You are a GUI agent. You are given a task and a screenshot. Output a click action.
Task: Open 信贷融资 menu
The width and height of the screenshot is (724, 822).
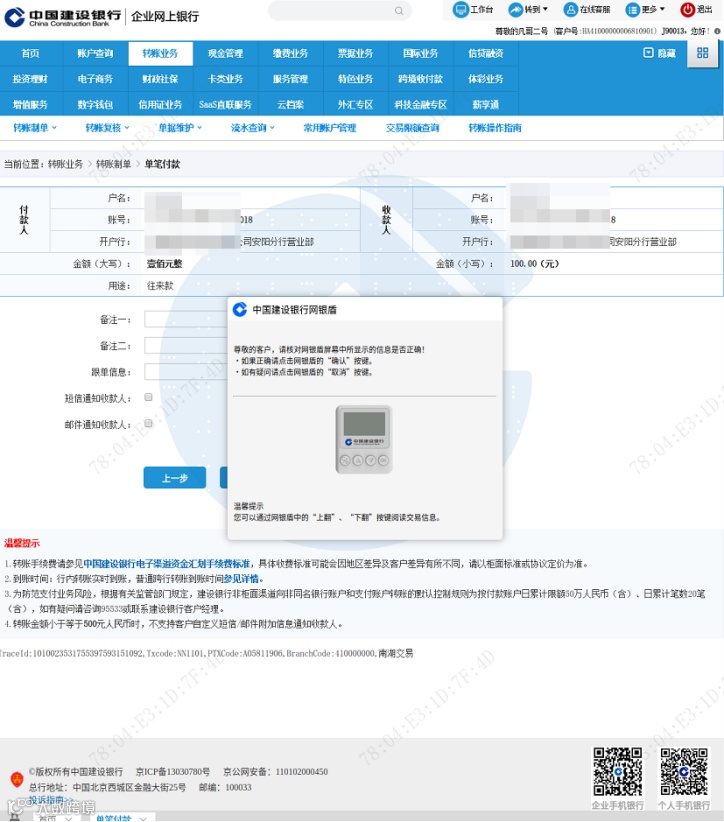[x=485, y=53]
